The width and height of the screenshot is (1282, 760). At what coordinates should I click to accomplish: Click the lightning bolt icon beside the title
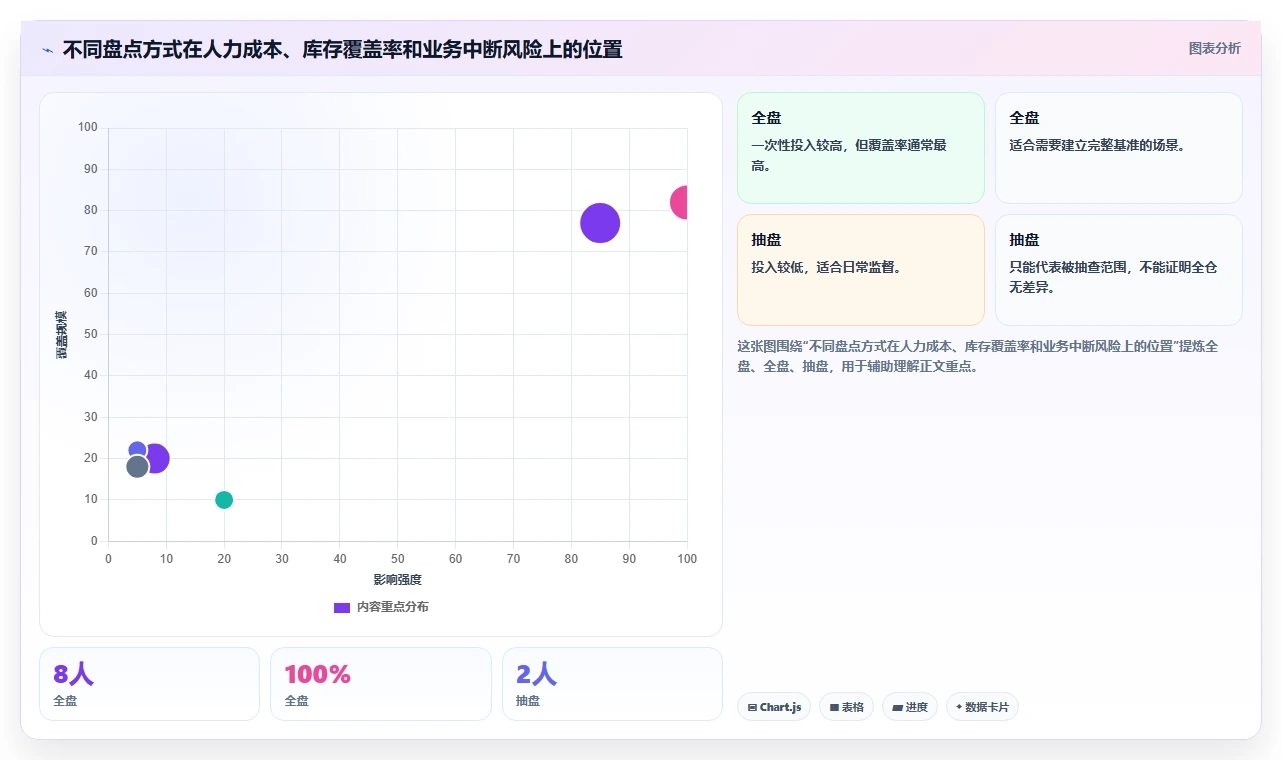[47, 49]
